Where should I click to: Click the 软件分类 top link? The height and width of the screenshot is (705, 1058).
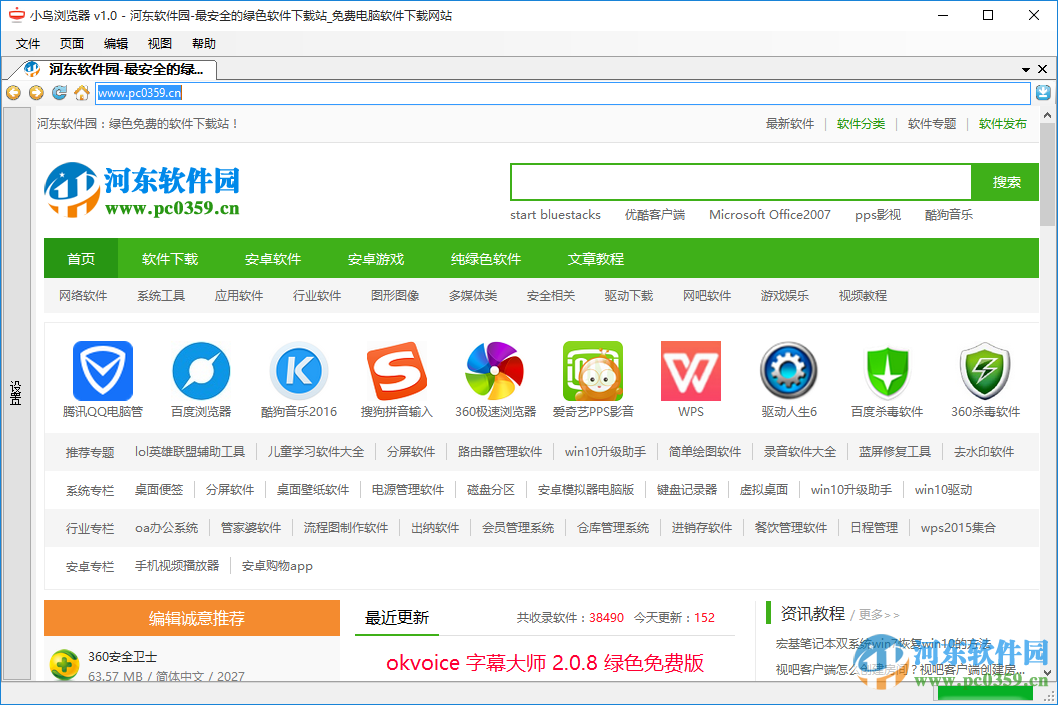click(x=861, y=123)
